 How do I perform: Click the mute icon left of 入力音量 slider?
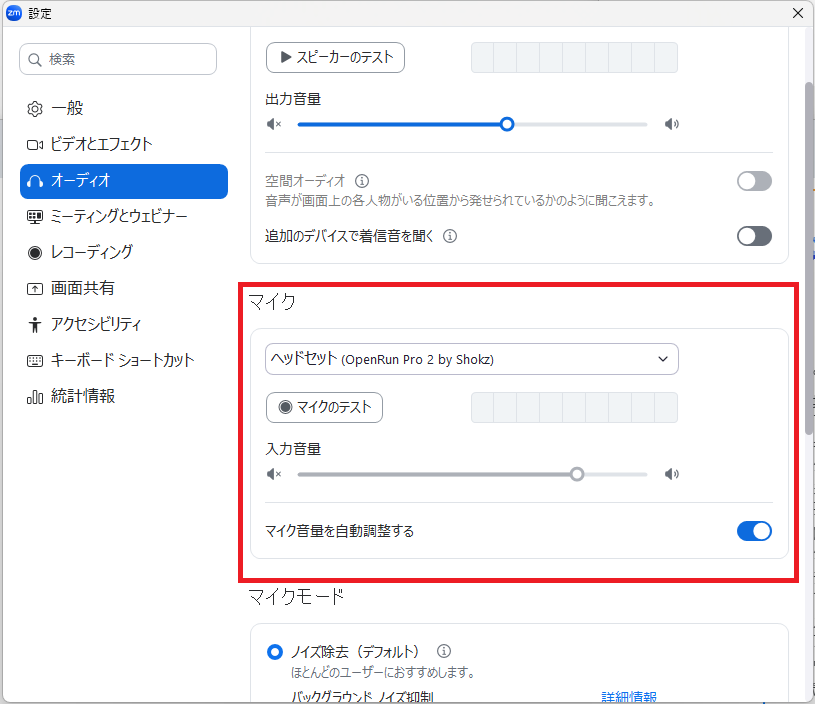click(x=274, y=474)
